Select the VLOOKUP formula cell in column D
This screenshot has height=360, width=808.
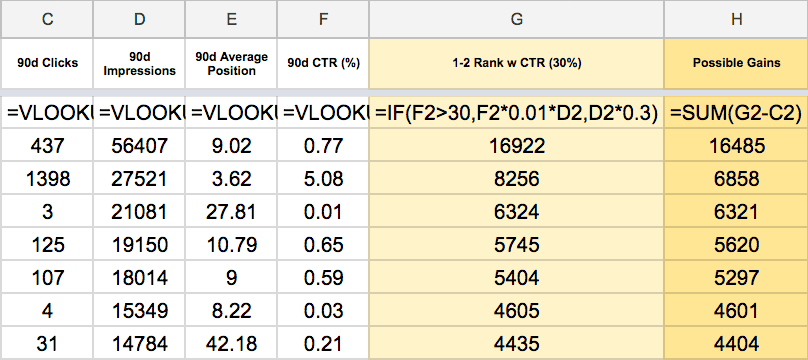pos(139,113)
